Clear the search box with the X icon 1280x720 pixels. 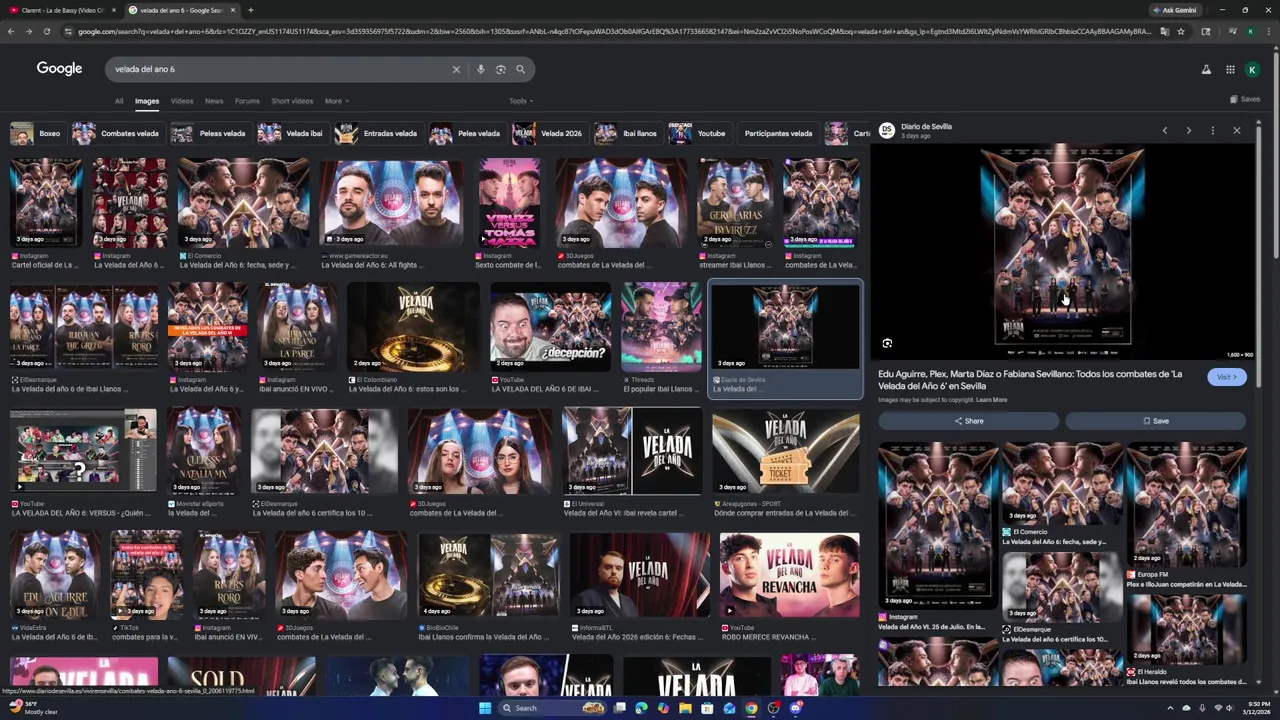[x=456, y=69]
